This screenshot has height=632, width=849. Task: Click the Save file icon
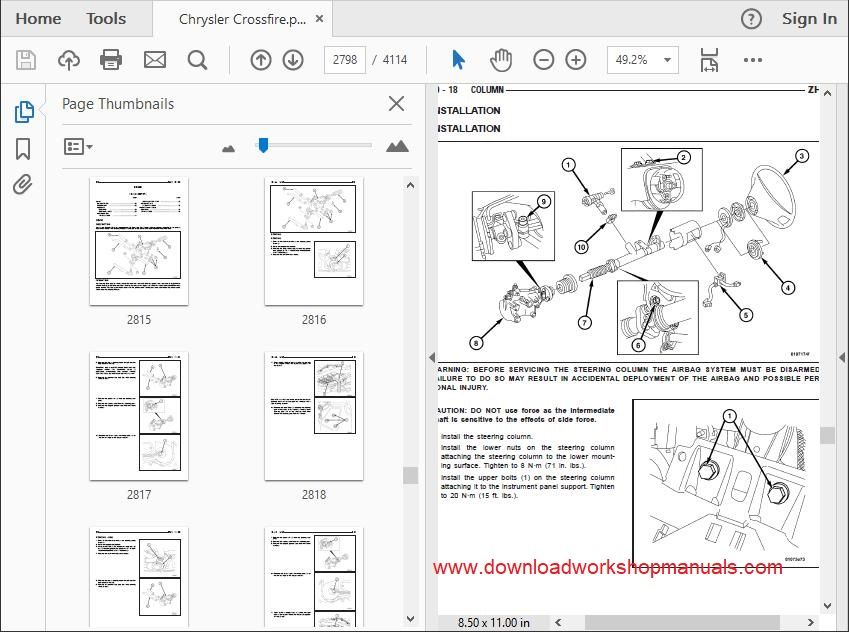pos(25,60)
